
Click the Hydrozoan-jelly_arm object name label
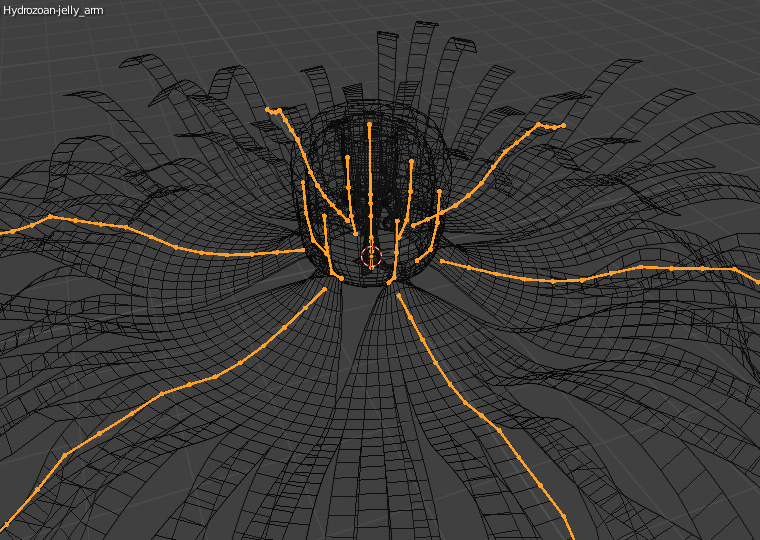pyautogui.click(x=53, y=10)
